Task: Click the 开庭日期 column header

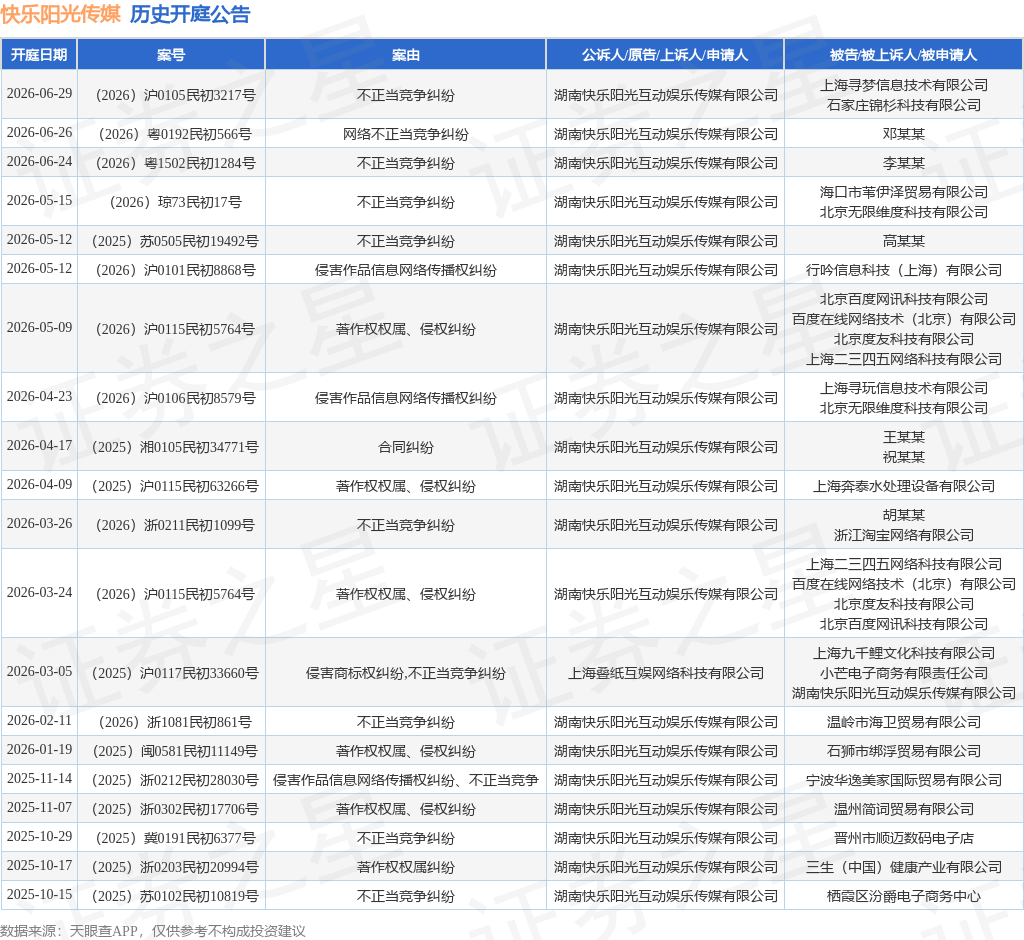Action: click(x=39, y=55)
